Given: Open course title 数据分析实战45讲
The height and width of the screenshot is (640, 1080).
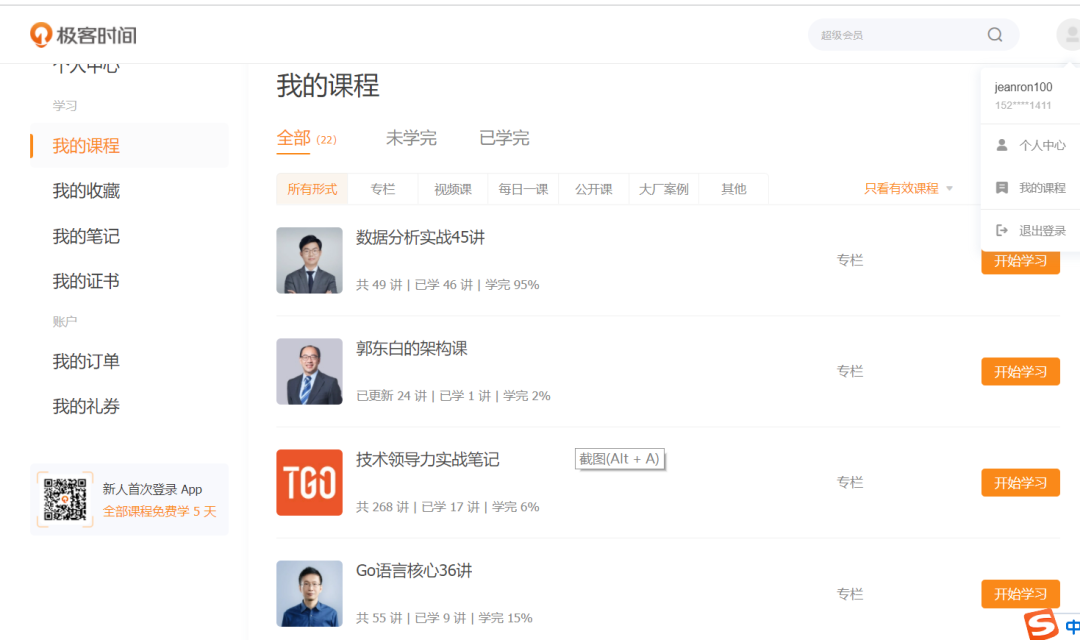Looking at the screenshot, I should tap(420, 238).
